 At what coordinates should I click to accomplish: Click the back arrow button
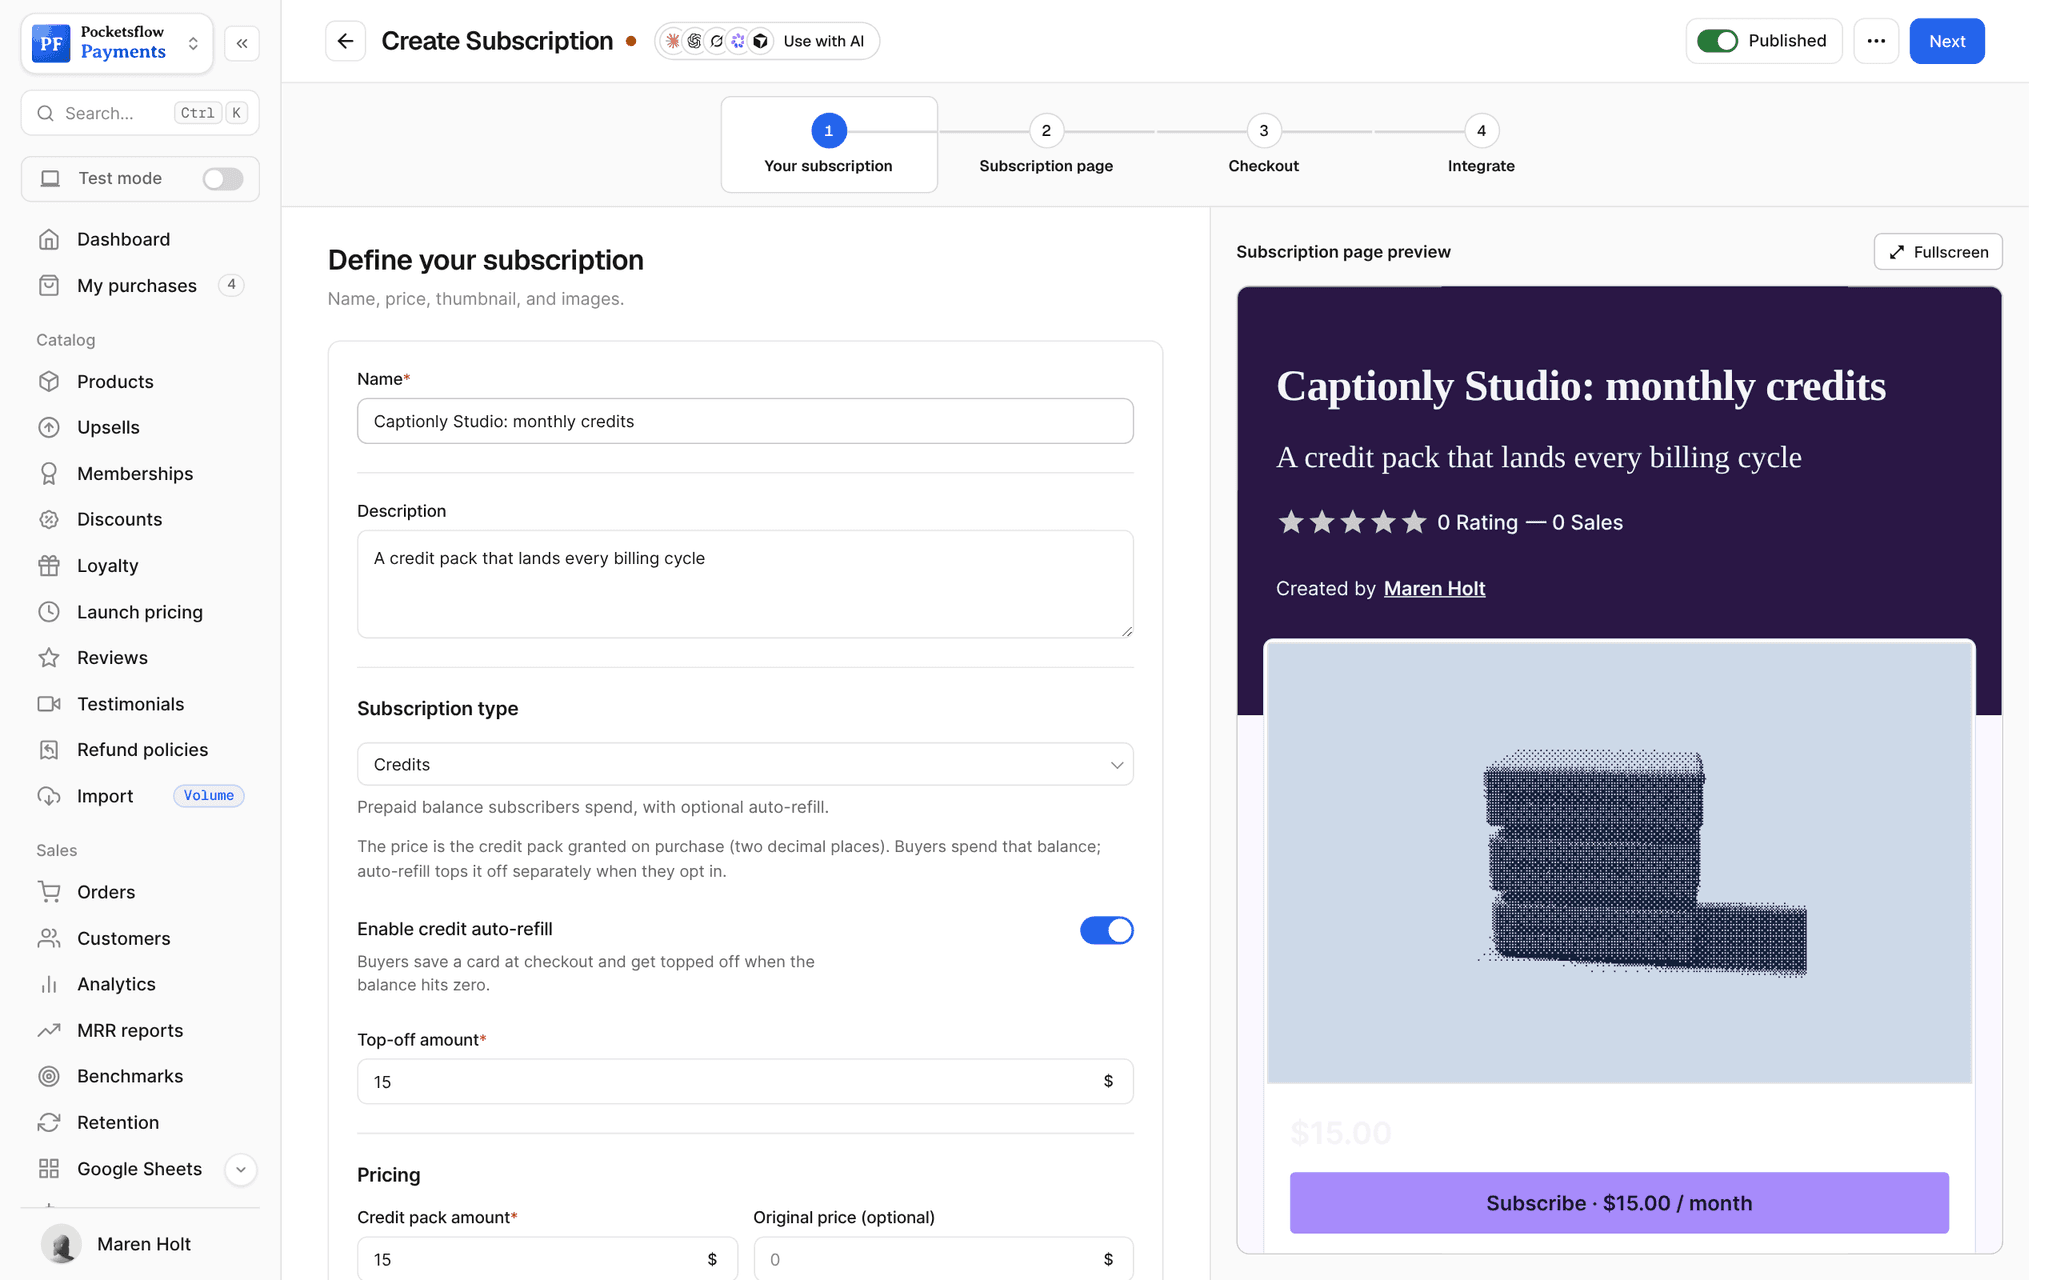[x=345, y=41]
